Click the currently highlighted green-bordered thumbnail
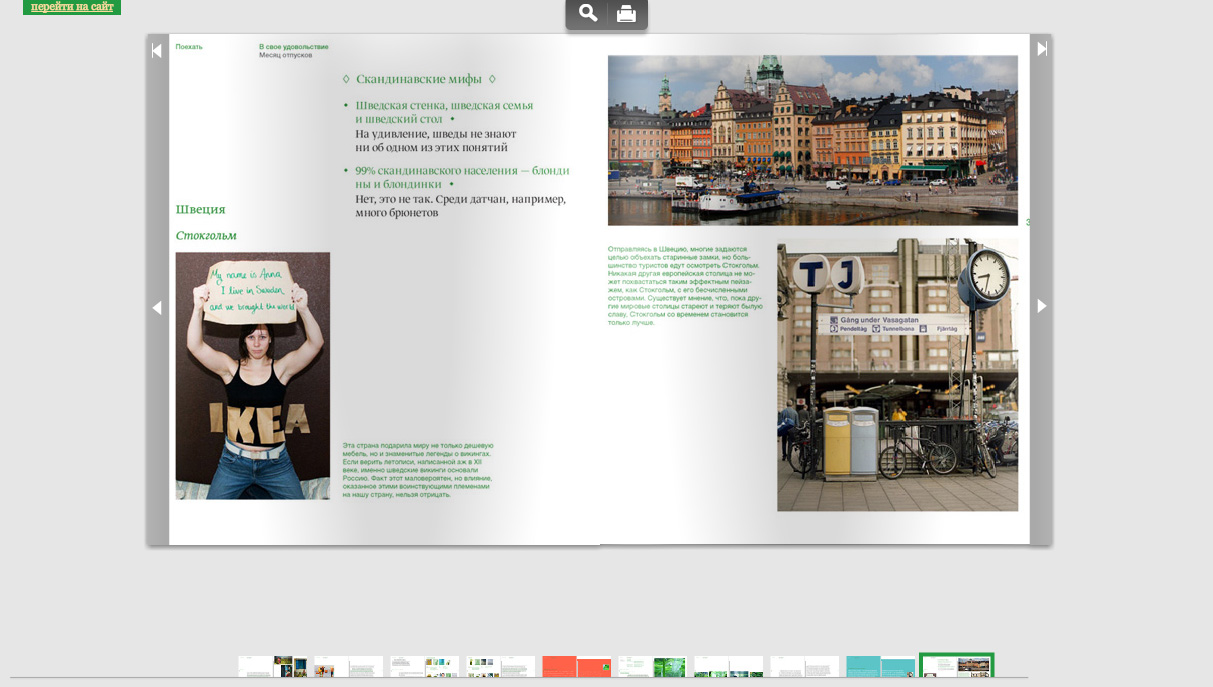Screen dimensions: 1213x687 click(957, 667)
